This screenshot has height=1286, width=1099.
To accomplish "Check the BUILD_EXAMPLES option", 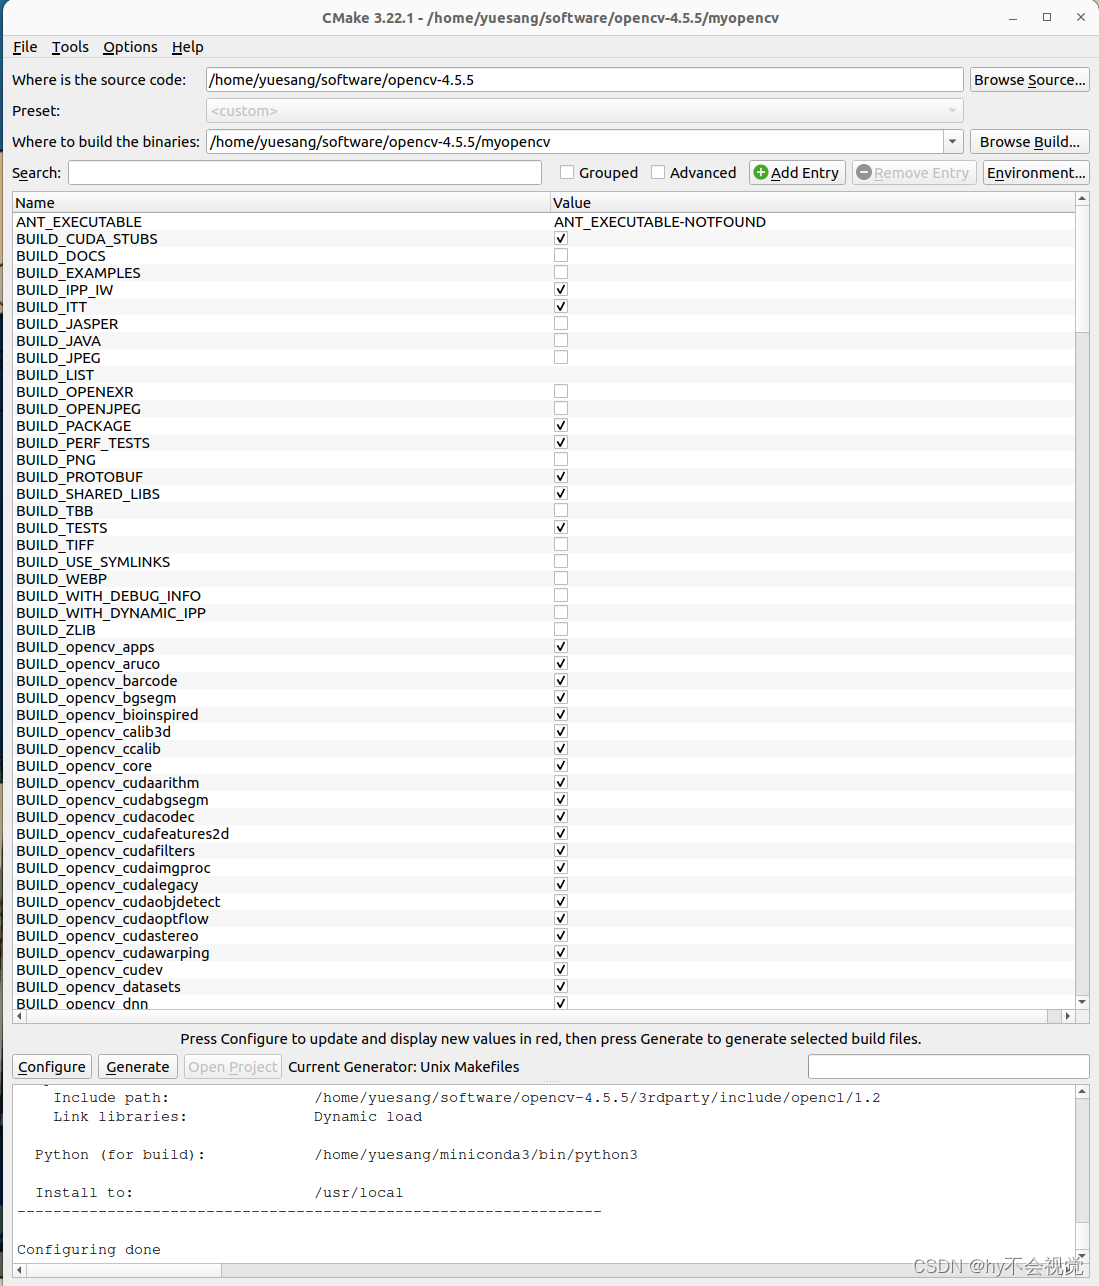I will pyautogui.click(x=560, y=271).
